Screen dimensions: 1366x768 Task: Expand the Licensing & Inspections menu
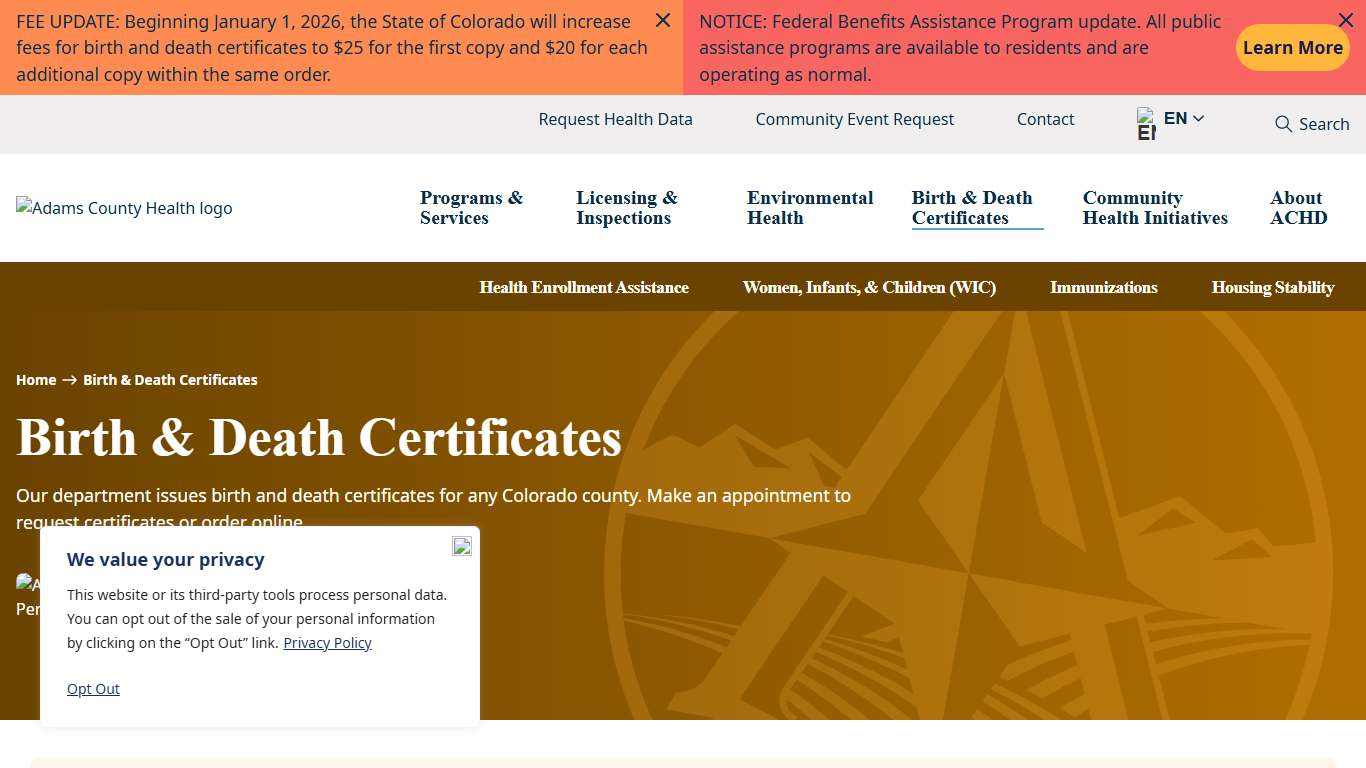coord(626,208)
